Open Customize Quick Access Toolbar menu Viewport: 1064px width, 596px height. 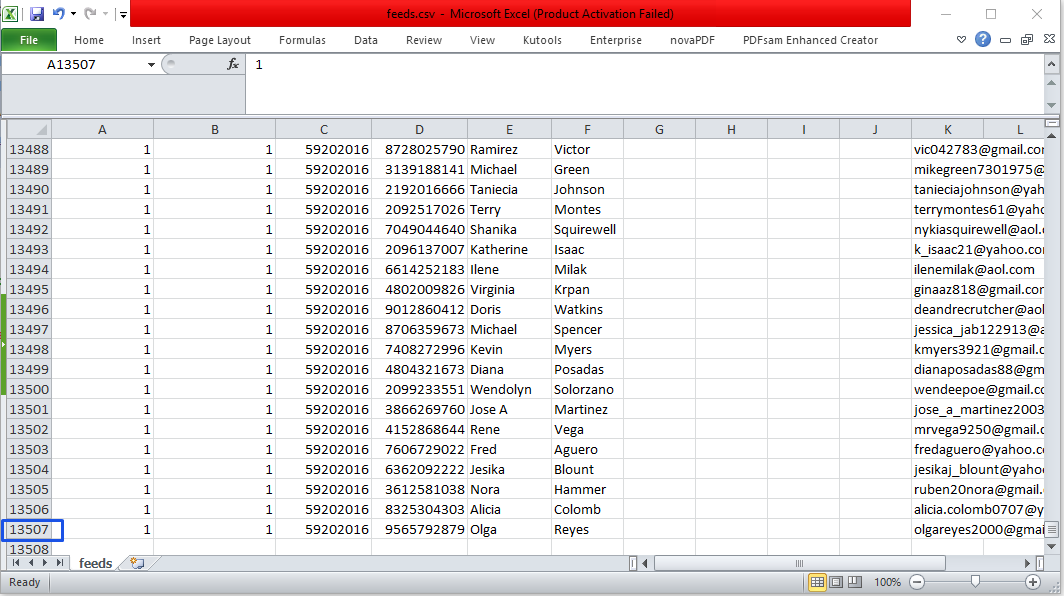pos(122,13)
